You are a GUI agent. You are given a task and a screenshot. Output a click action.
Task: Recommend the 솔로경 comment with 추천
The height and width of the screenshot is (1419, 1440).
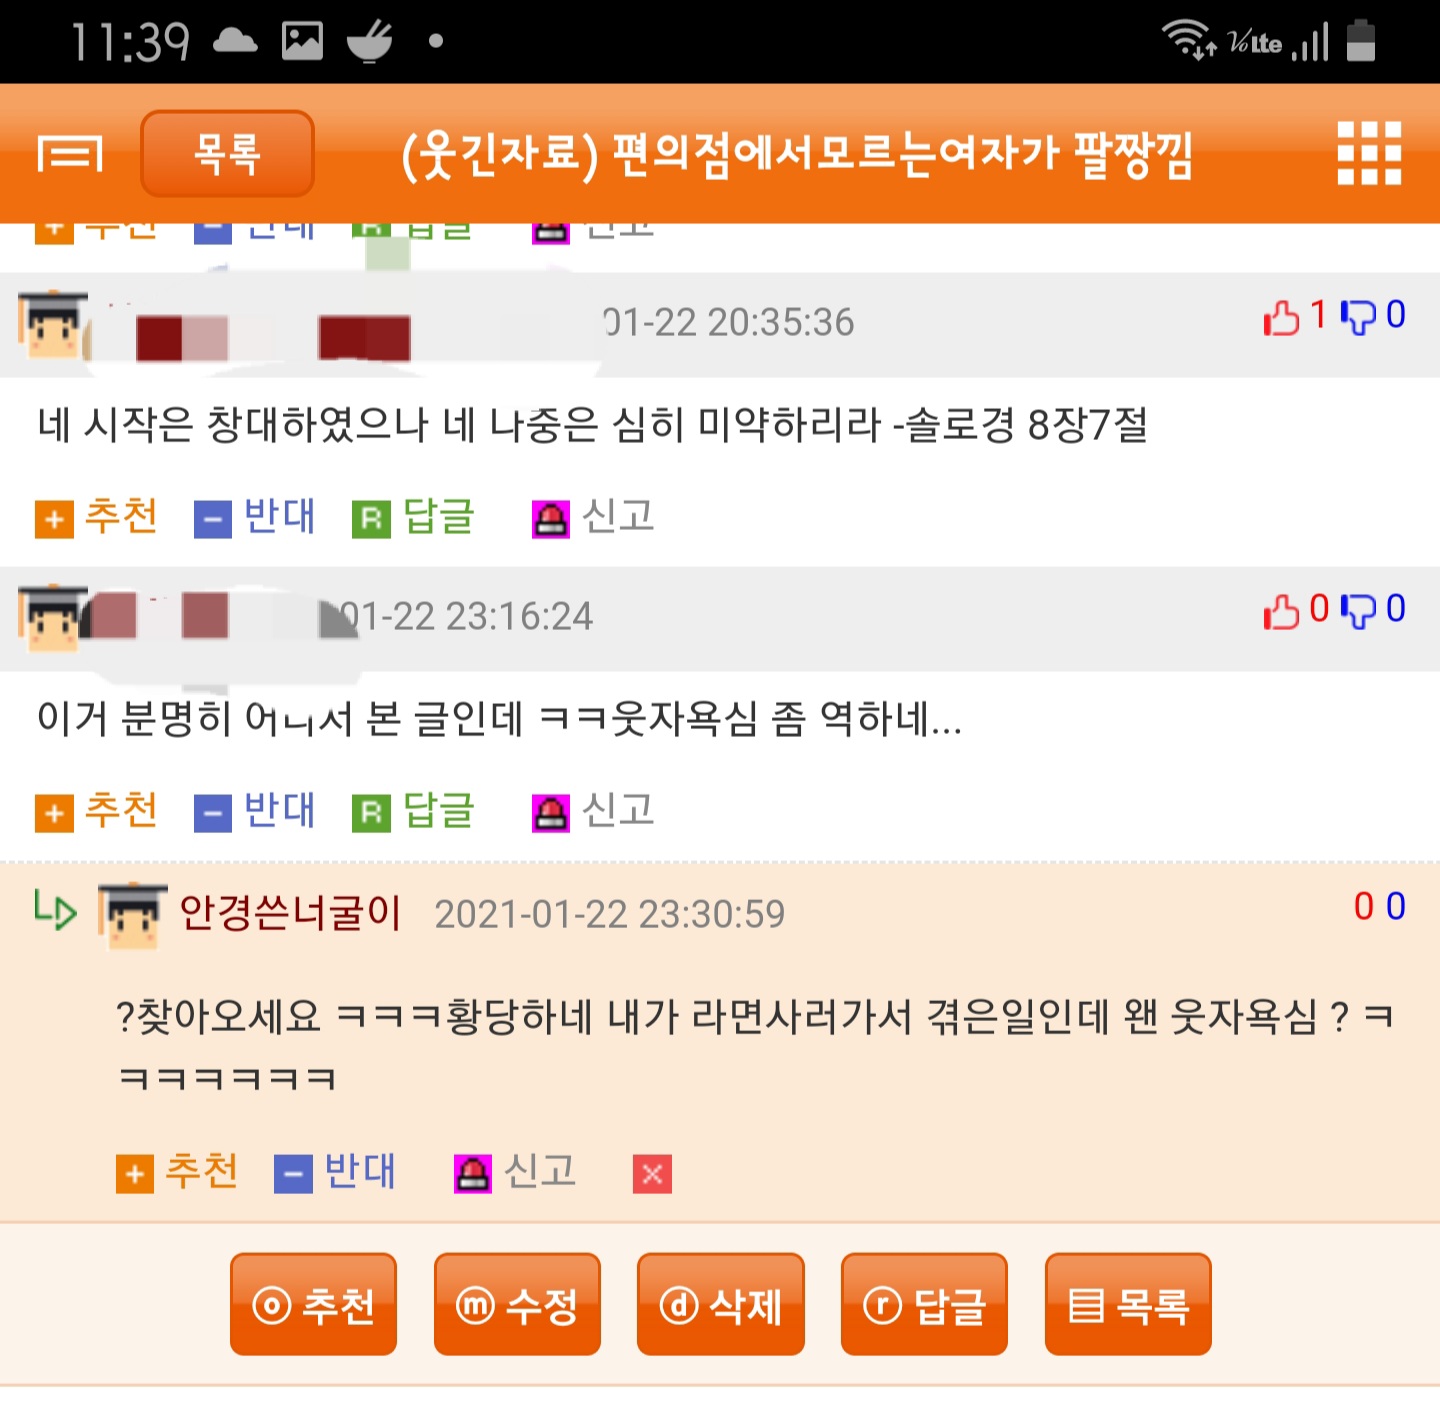coord(96,517)
